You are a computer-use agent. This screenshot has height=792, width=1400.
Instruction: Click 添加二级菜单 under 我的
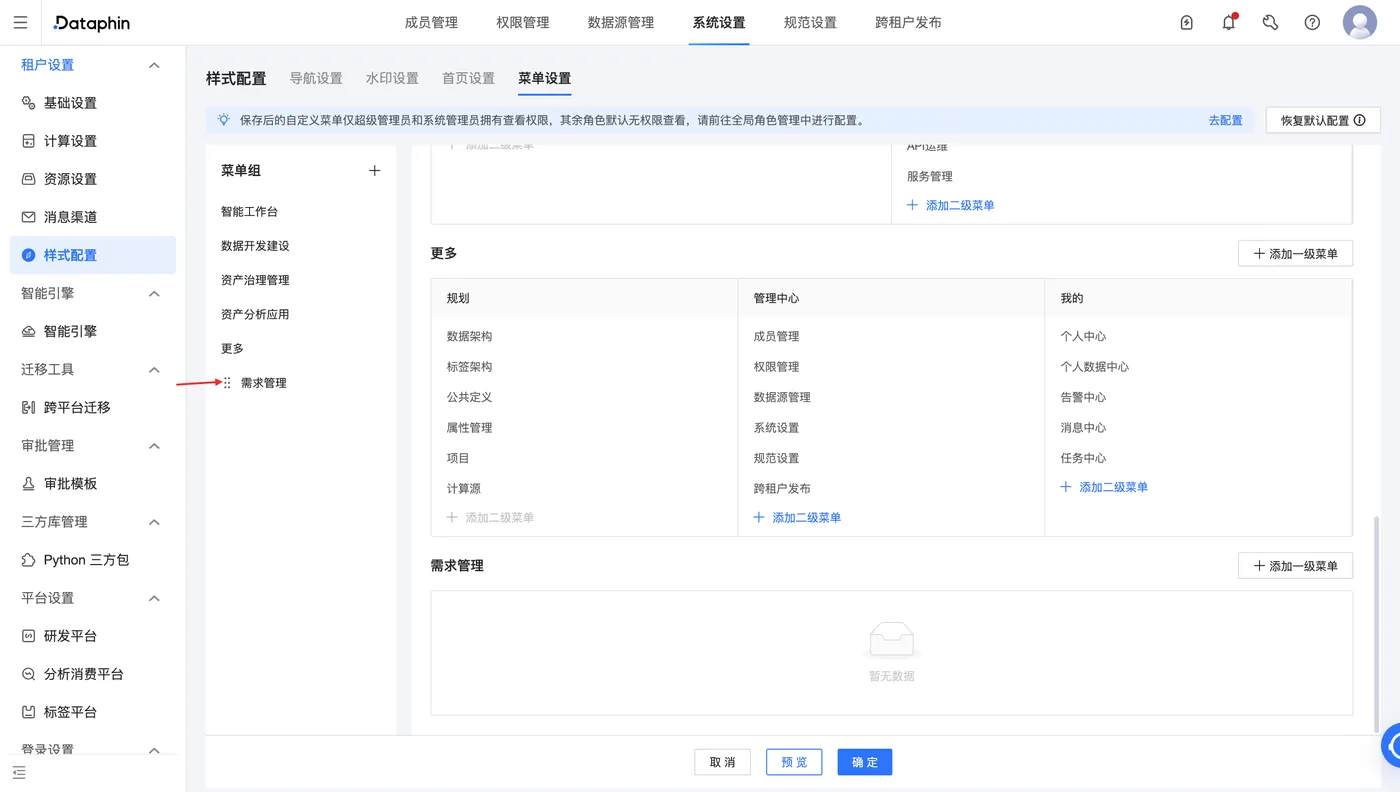(1104, 487)
